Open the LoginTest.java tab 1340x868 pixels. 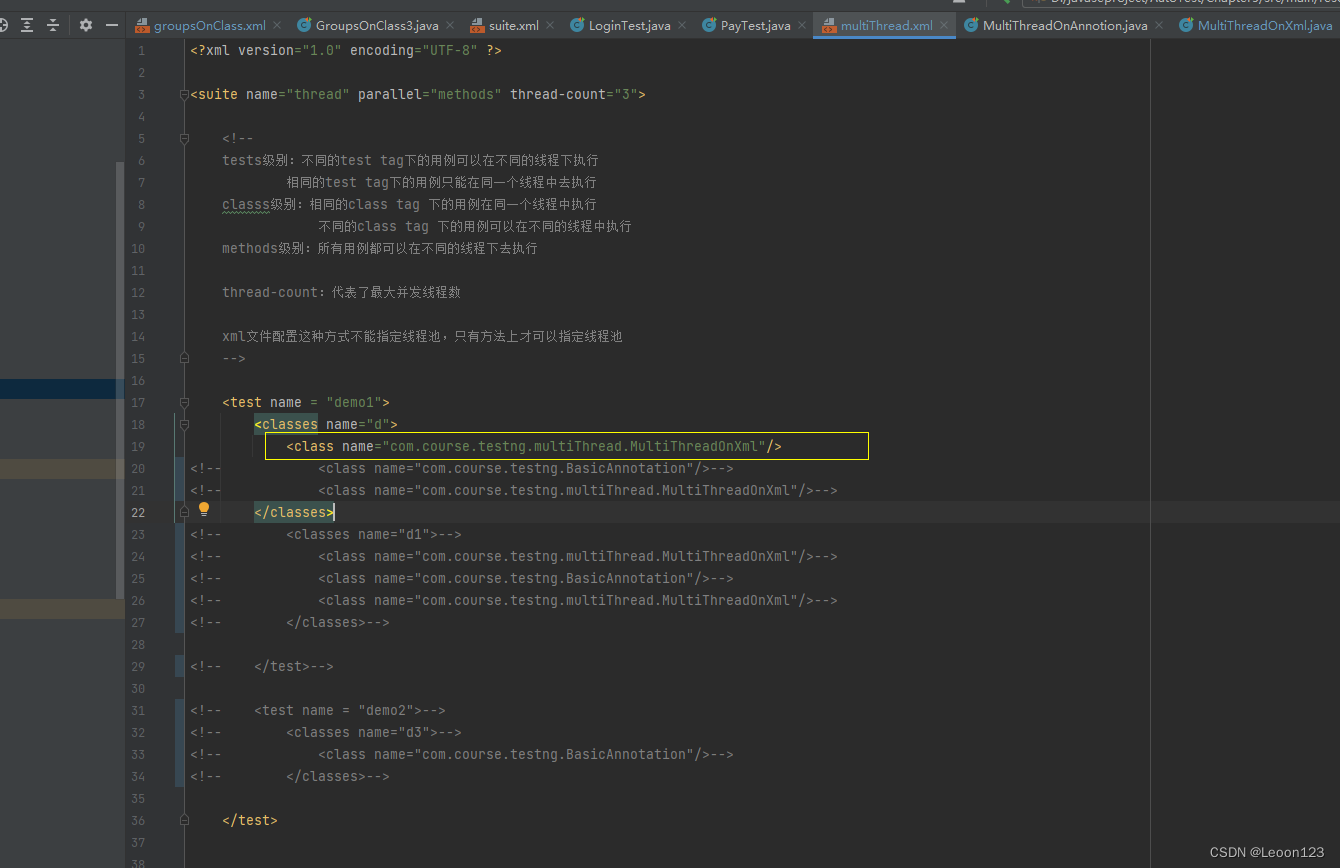629,26
